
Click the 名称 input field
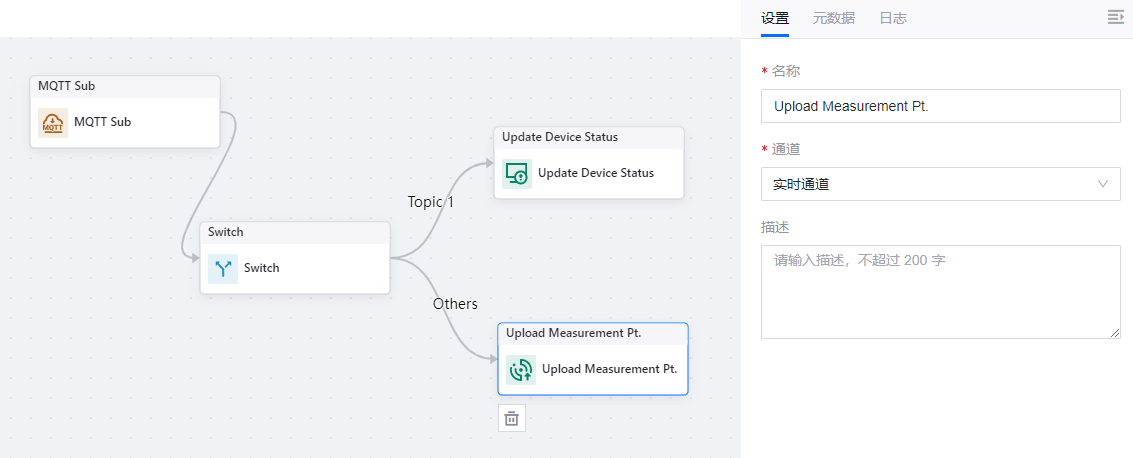[x=940, y=106]
